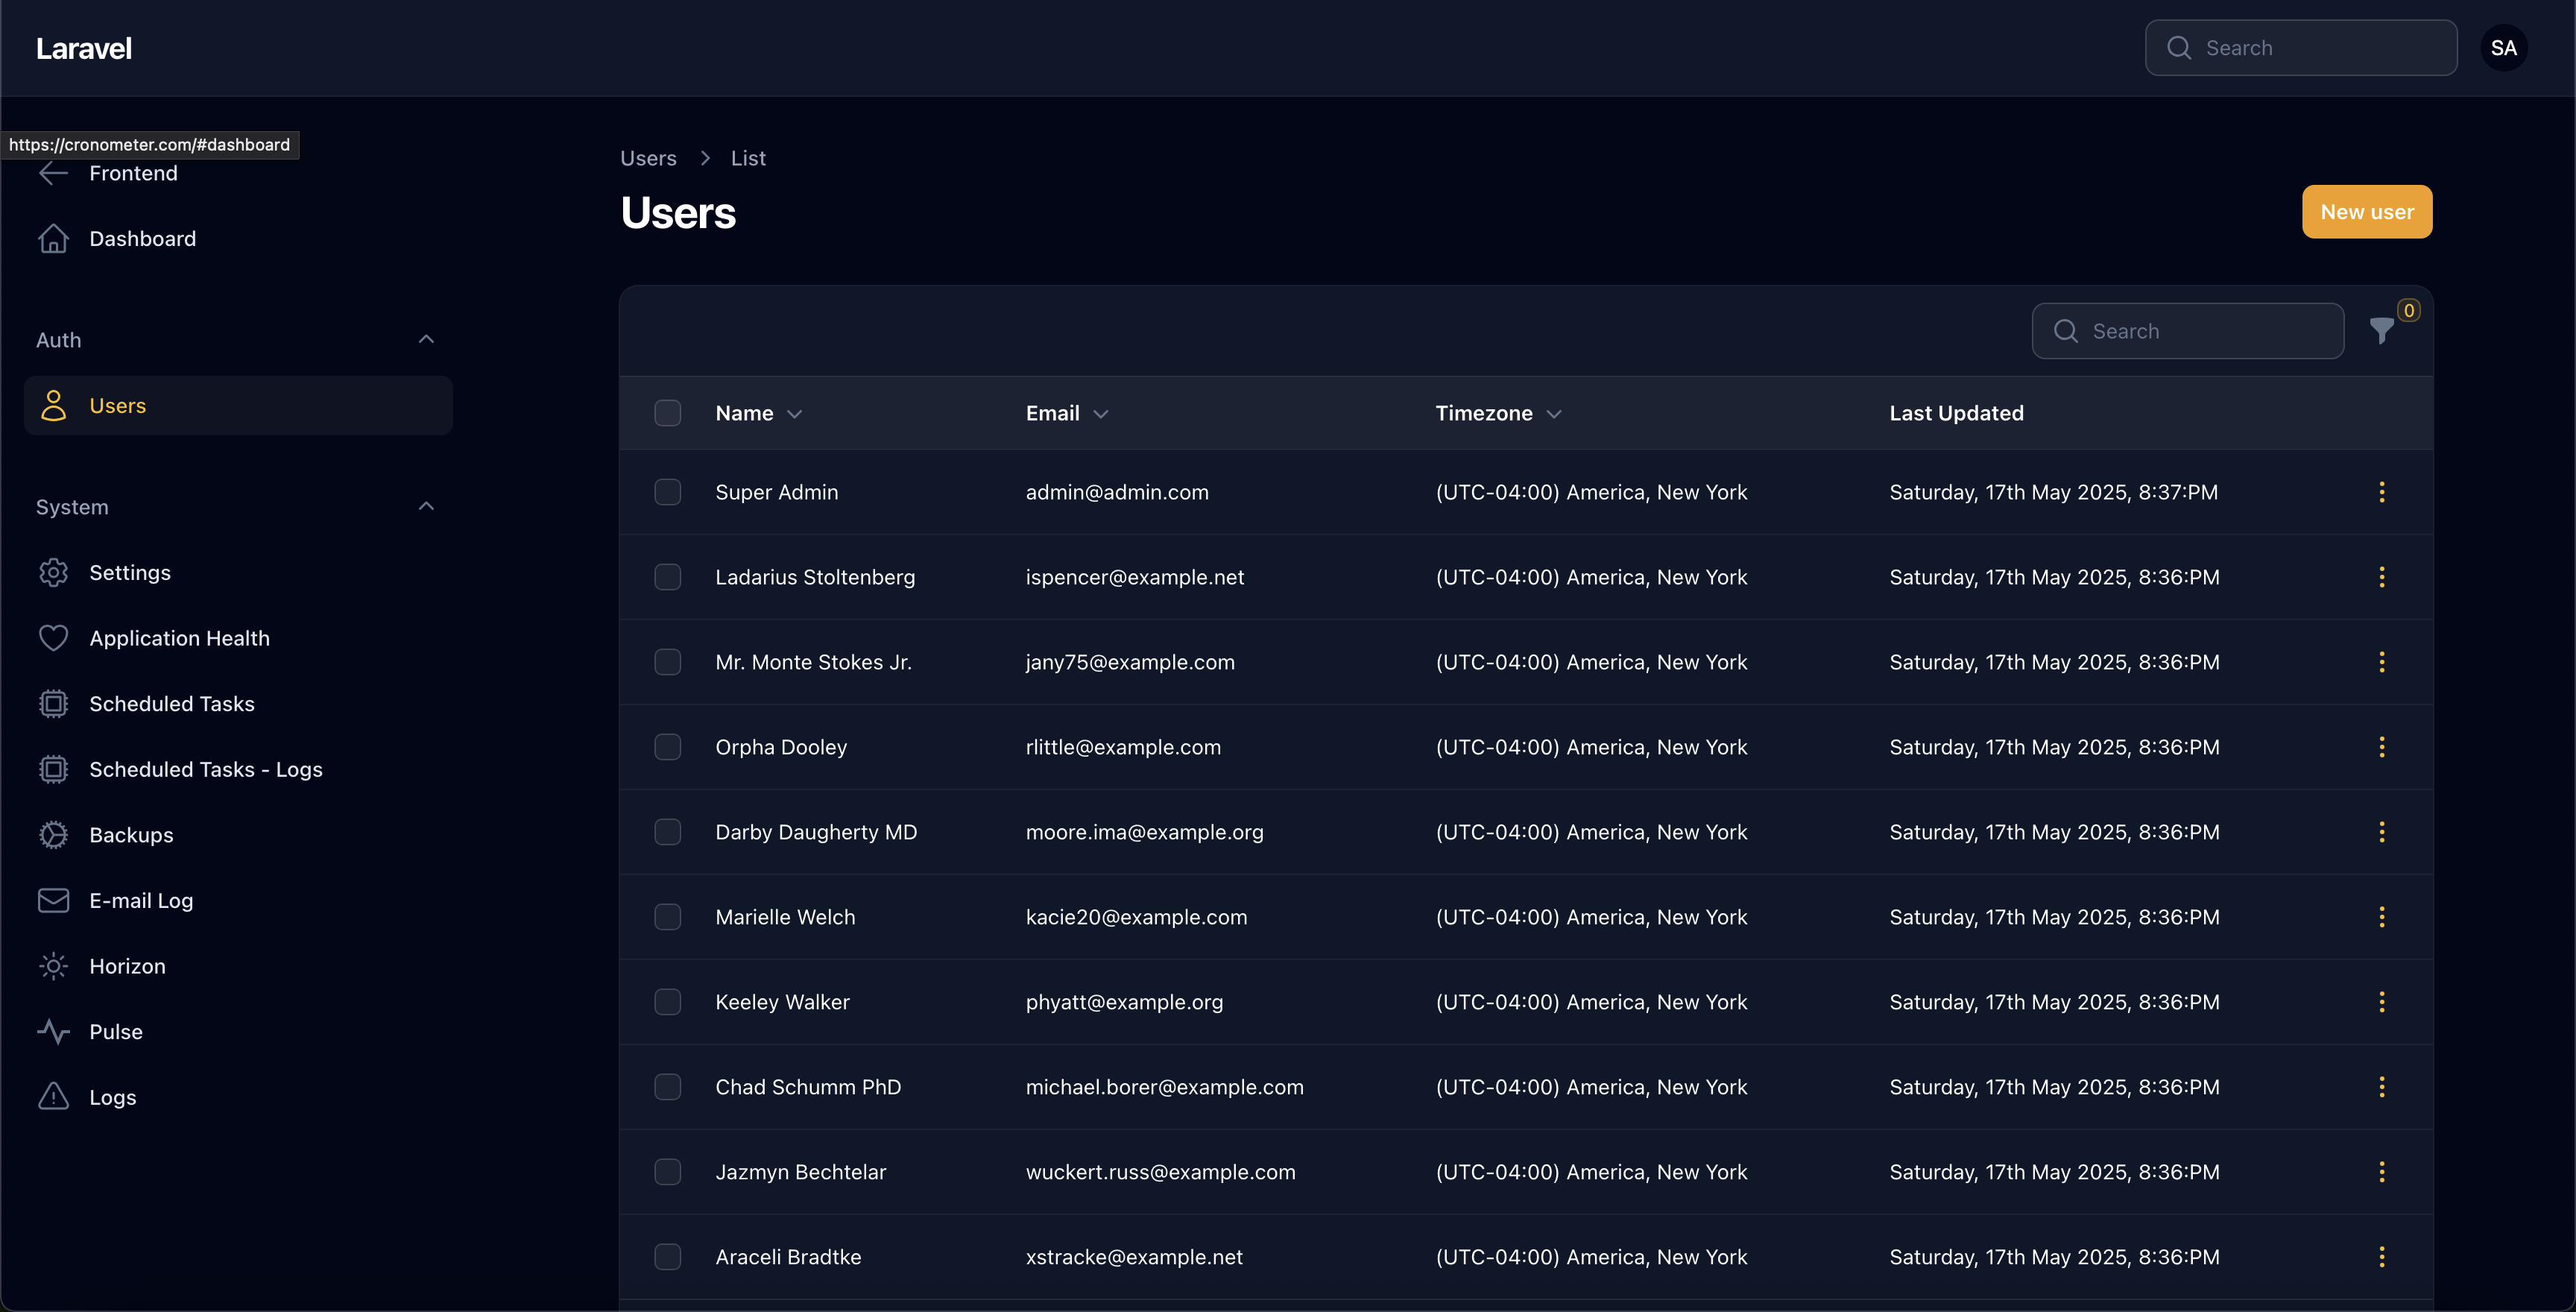Open row actions menu for Orpha Dooley

(x=2382, y=747)
